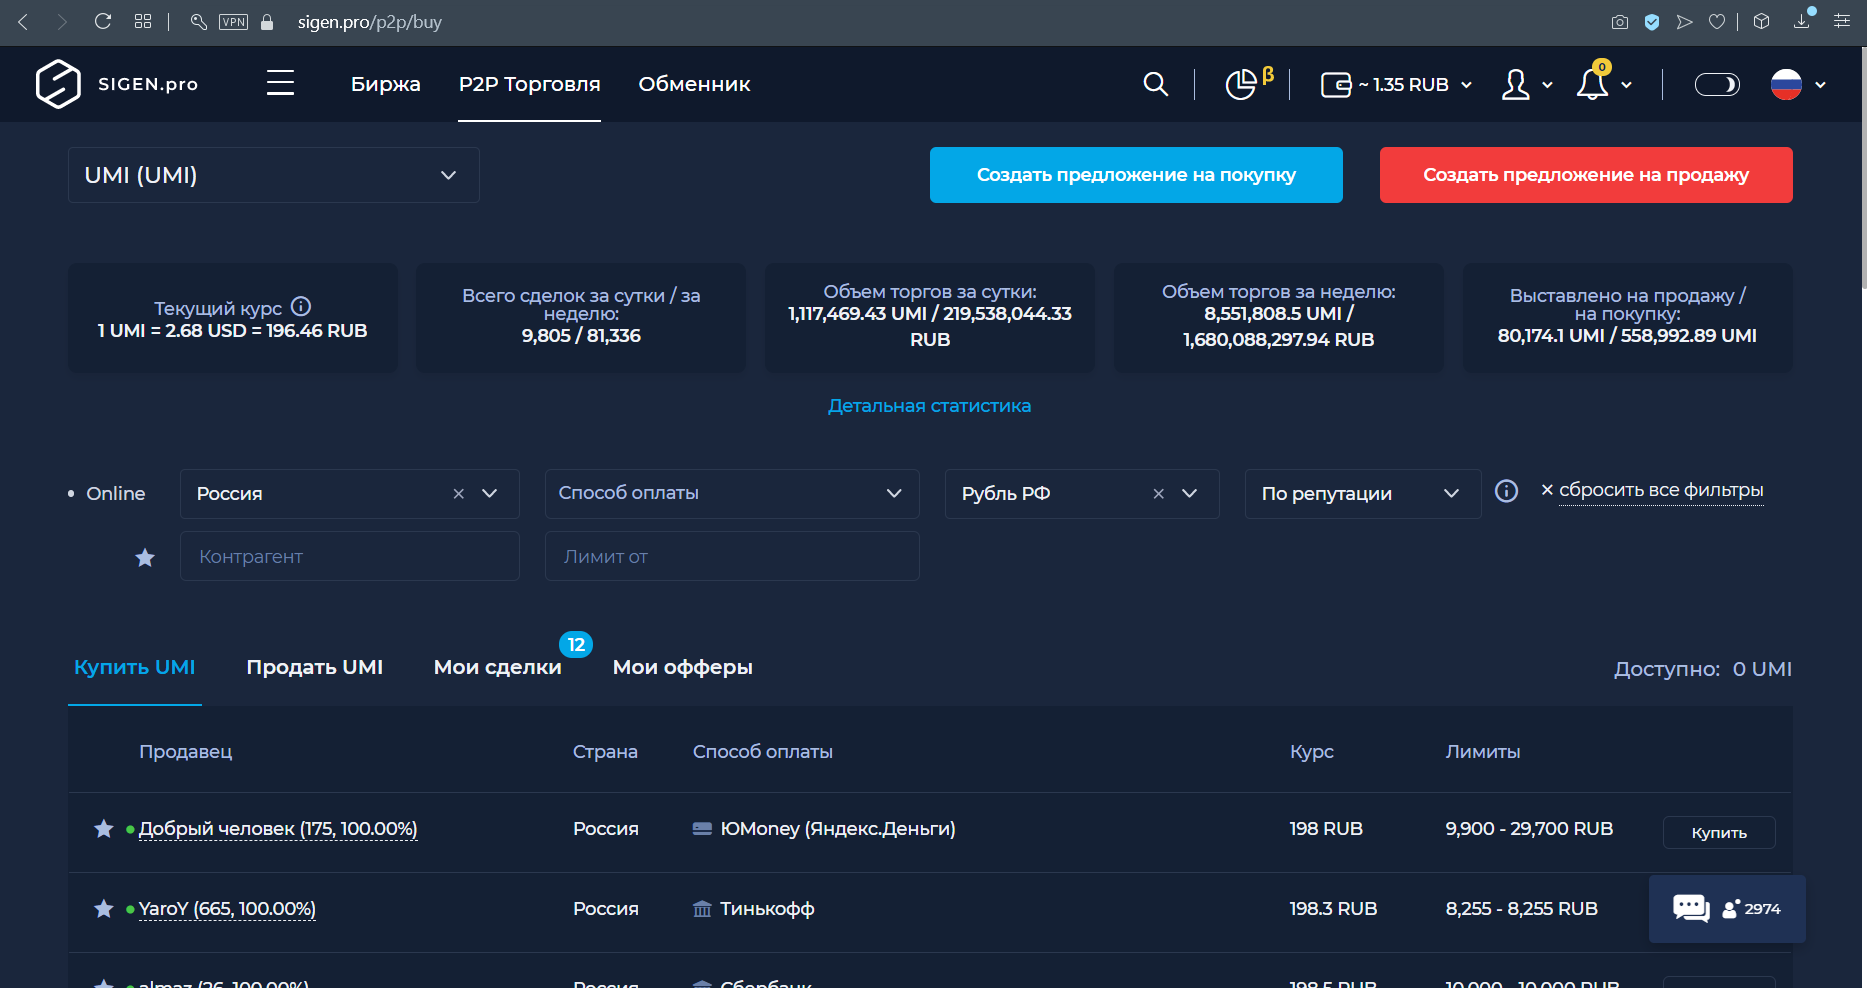
Task: Clear the Рубль РФ filter with X
Action: pyautogui.click(x=1159, y=494)
